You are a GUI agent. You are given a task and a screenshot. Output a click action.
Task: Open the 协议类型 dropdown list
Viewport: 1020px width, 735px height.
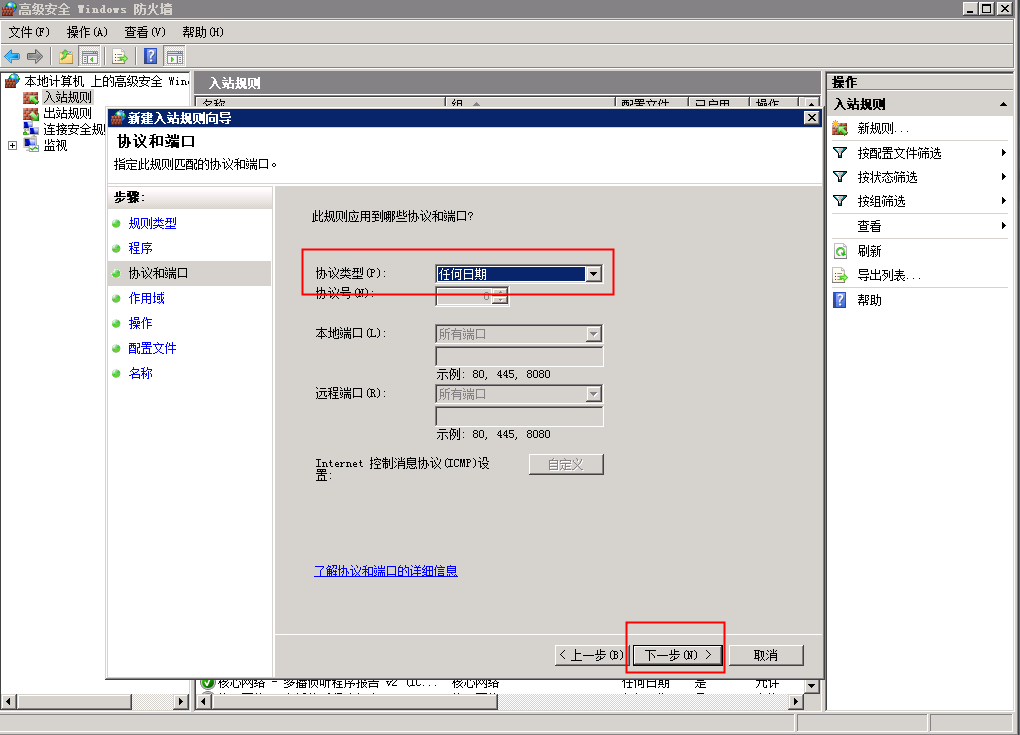[x=594, y=274]
